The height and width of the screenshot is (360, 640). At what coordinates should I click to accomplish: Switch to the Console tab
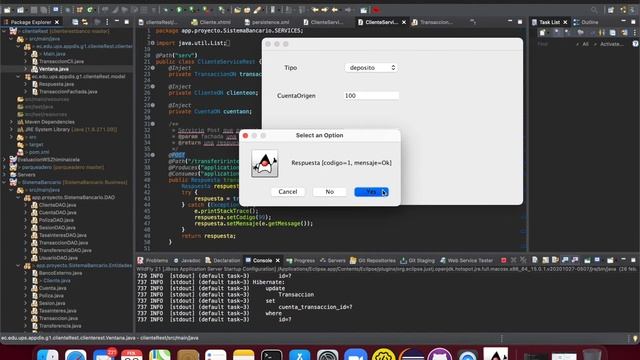click(262, 260)
